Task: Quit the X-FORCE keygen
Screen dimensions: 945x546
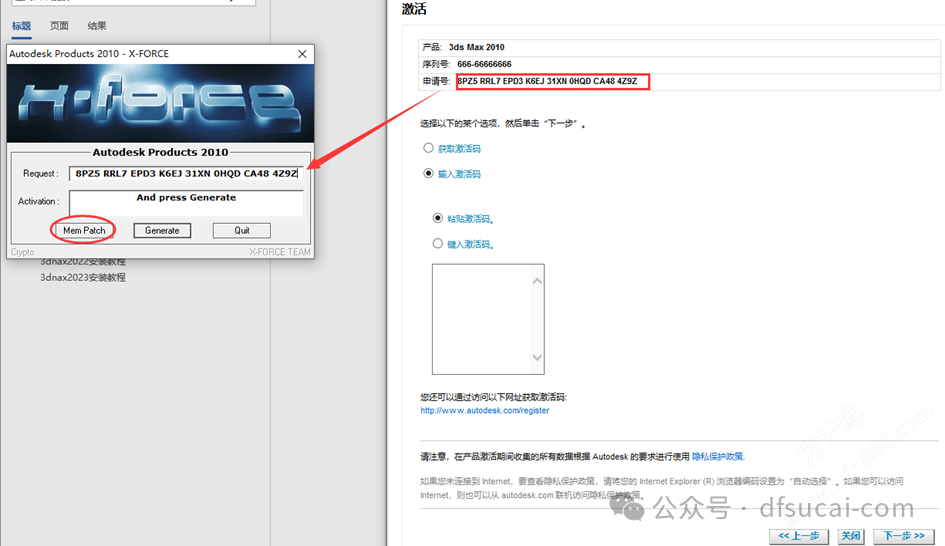Action: [x=242, y=230]
